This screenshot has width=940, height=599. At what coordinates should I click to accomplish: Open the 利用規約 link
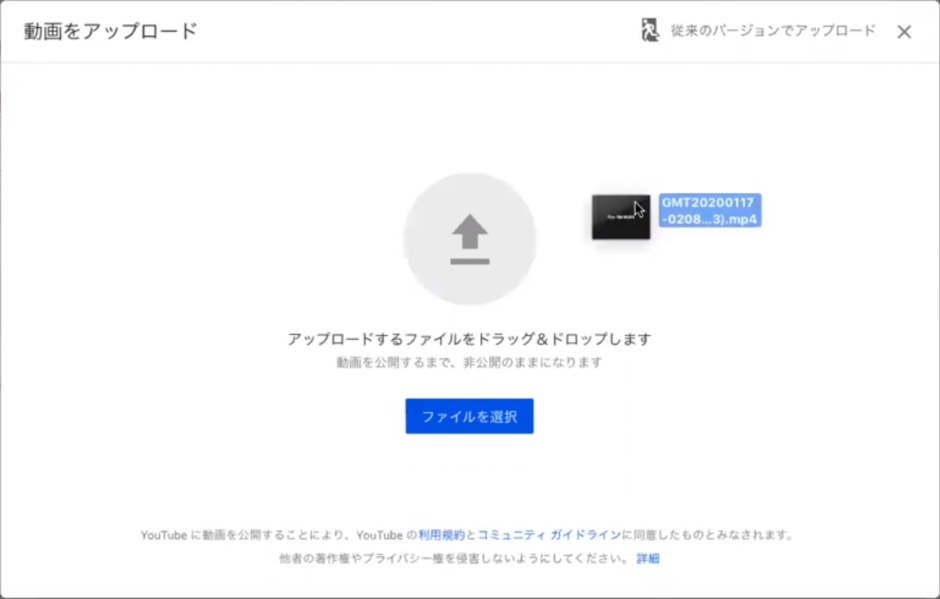click(x=441, y=535)
